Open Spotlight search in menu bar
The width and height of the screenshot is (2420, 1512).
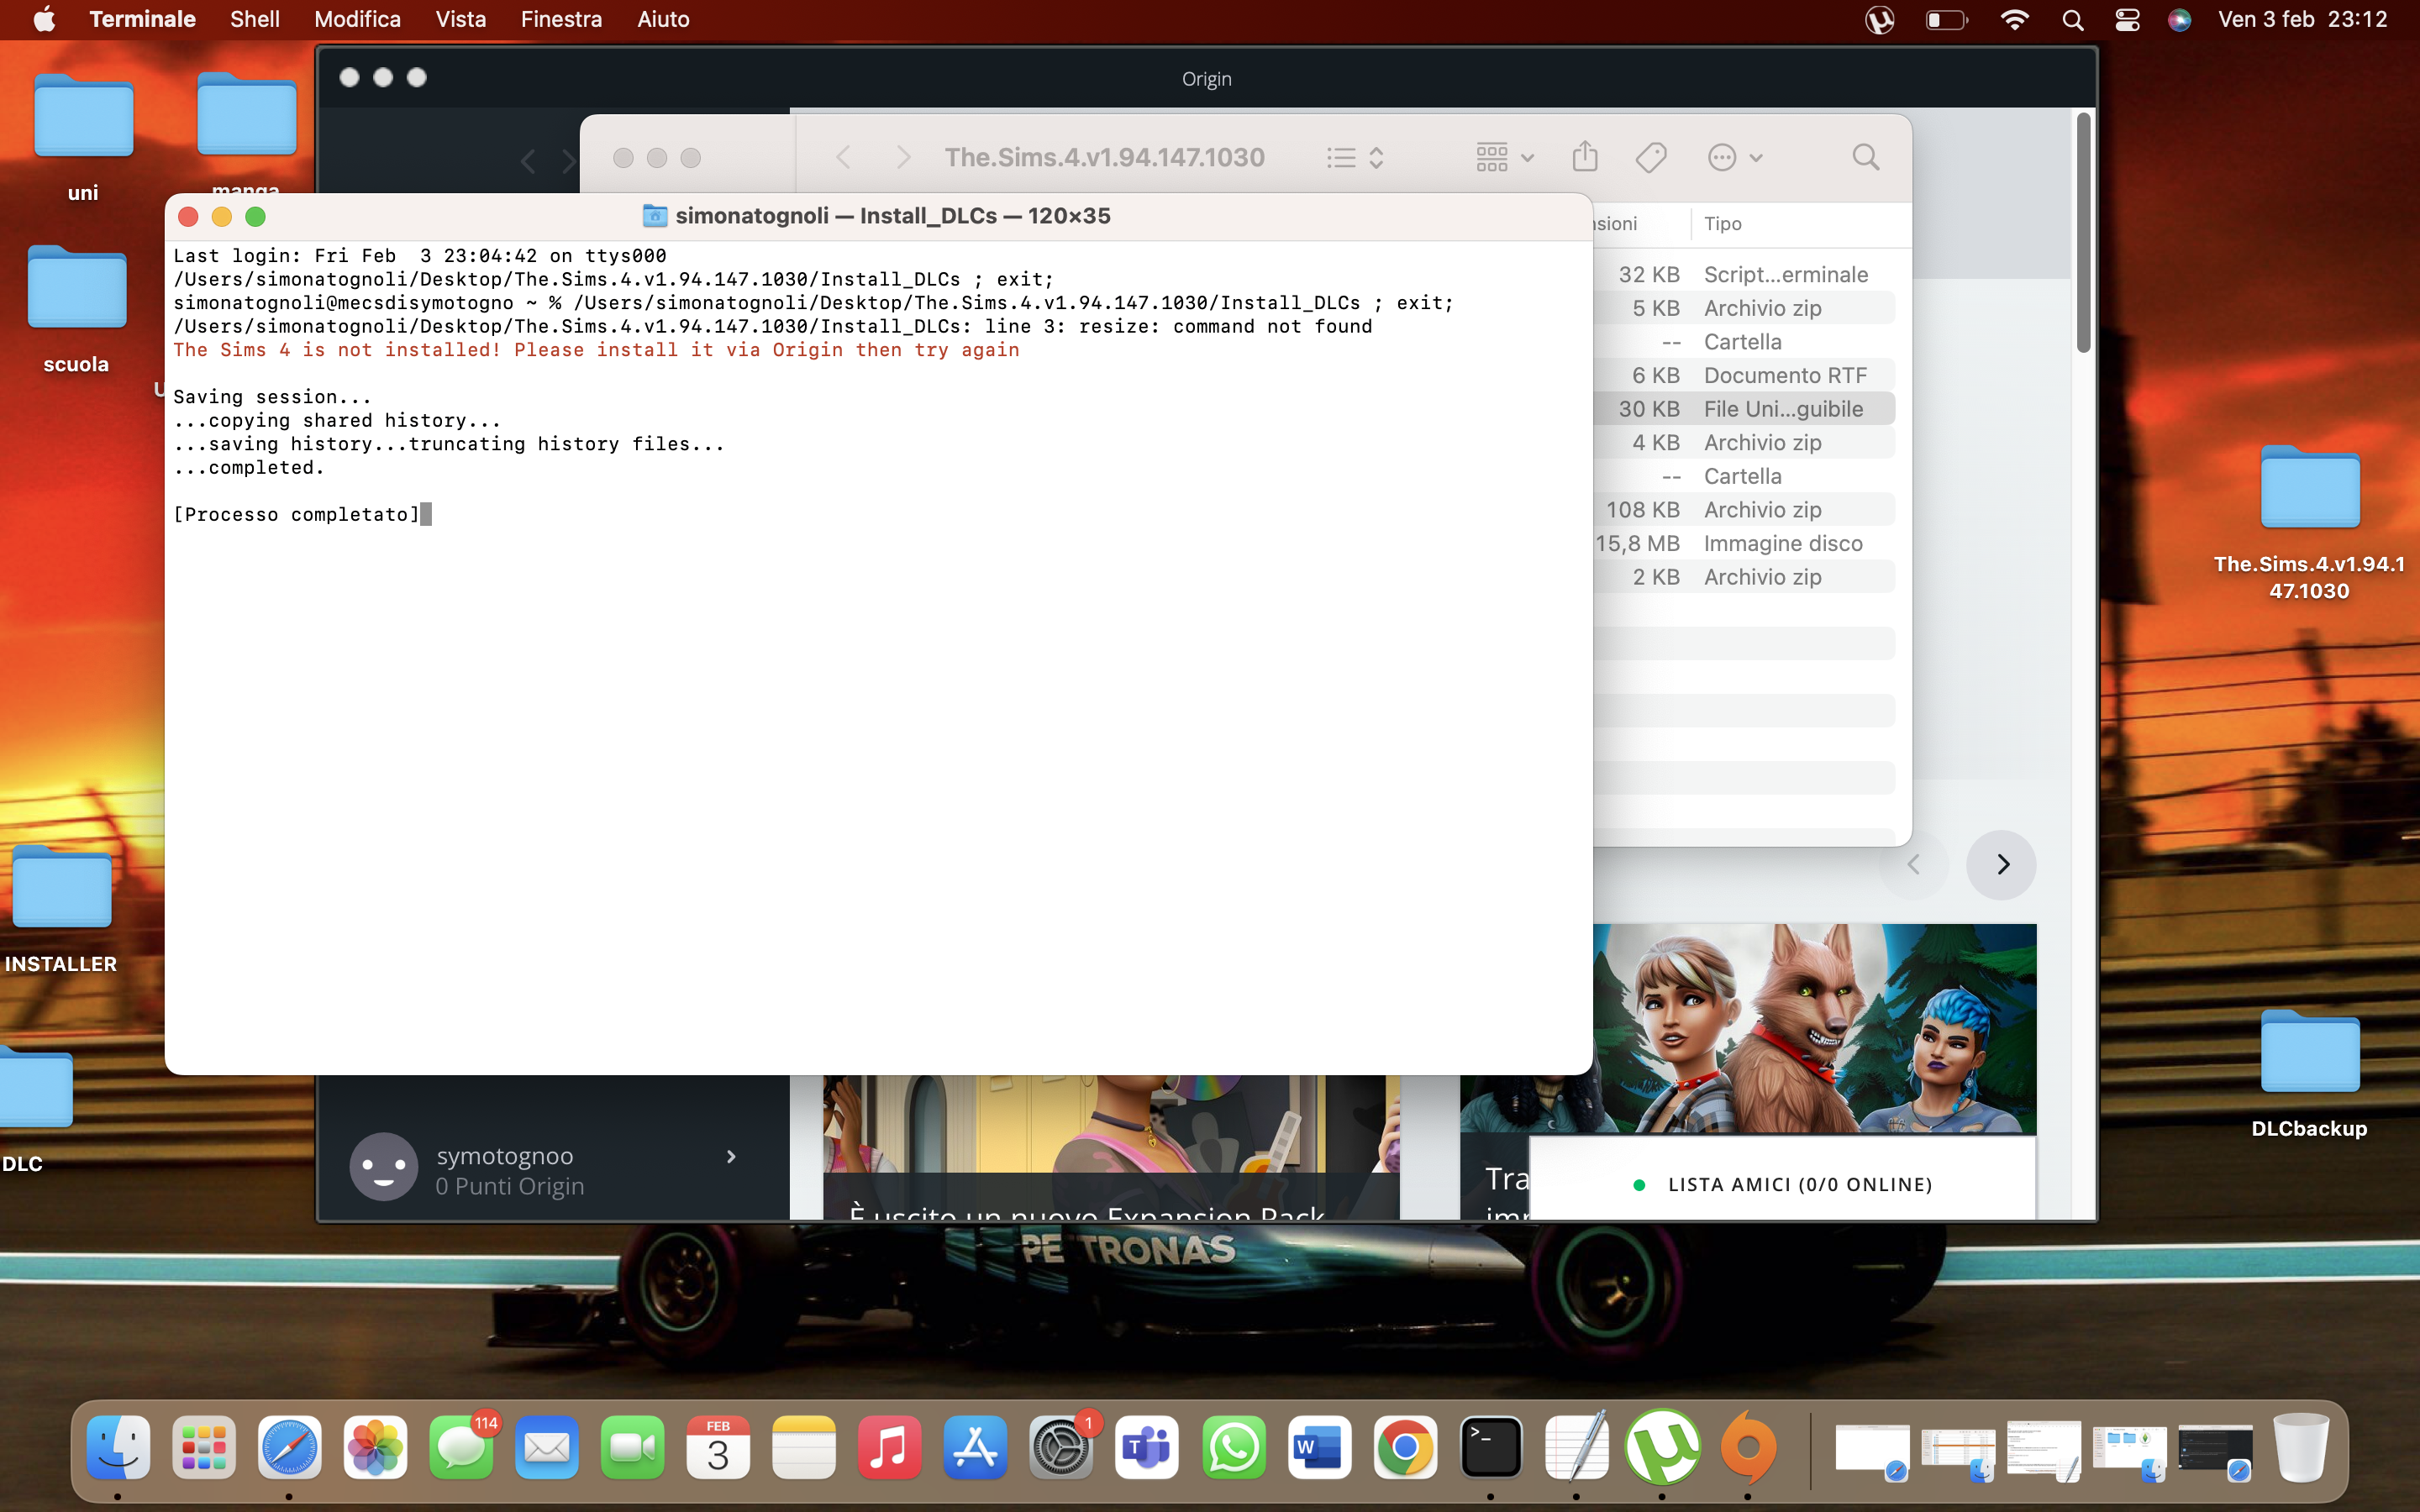[x=2073, y=20]
